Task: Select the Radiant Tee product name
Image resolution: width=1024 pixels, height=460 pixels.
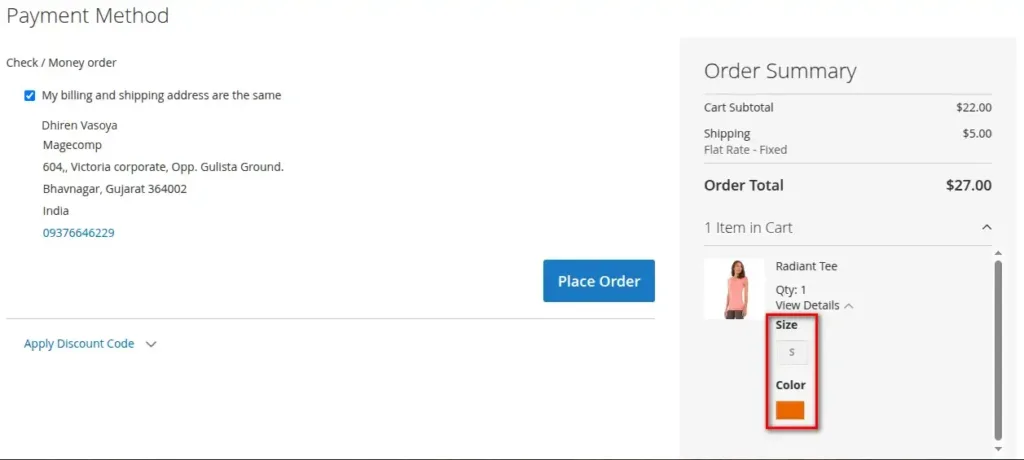Action: [x=806, y=266]
